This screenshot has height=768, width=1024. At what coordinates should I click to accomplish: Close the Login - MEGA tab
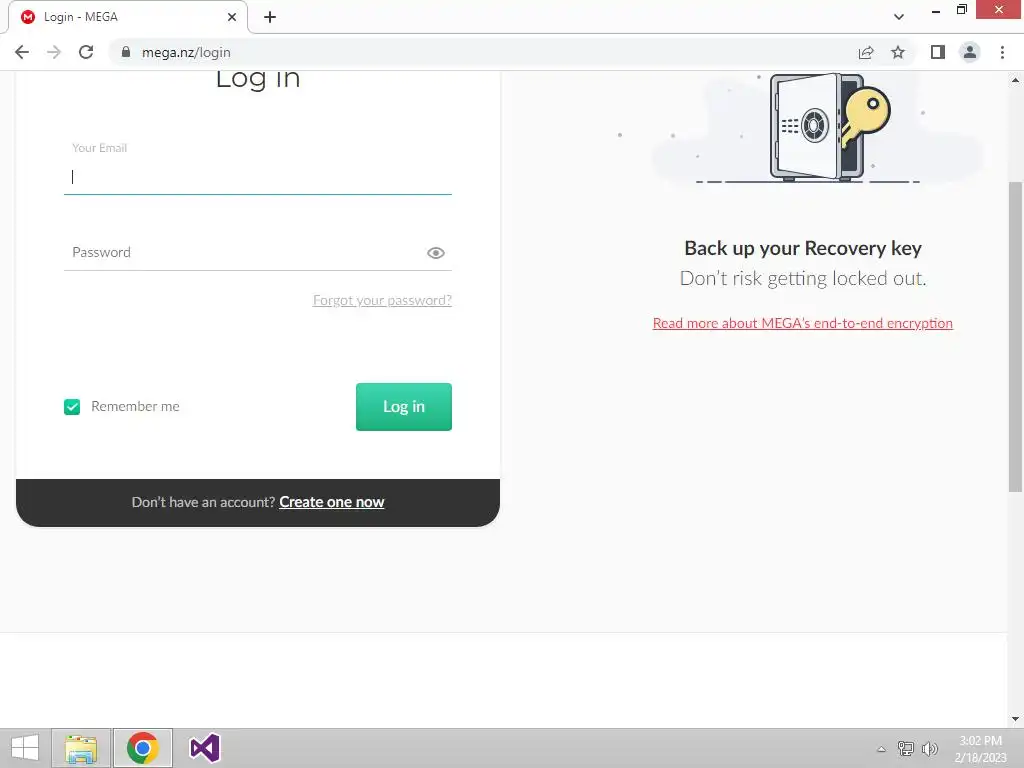[x=232, y=17]
